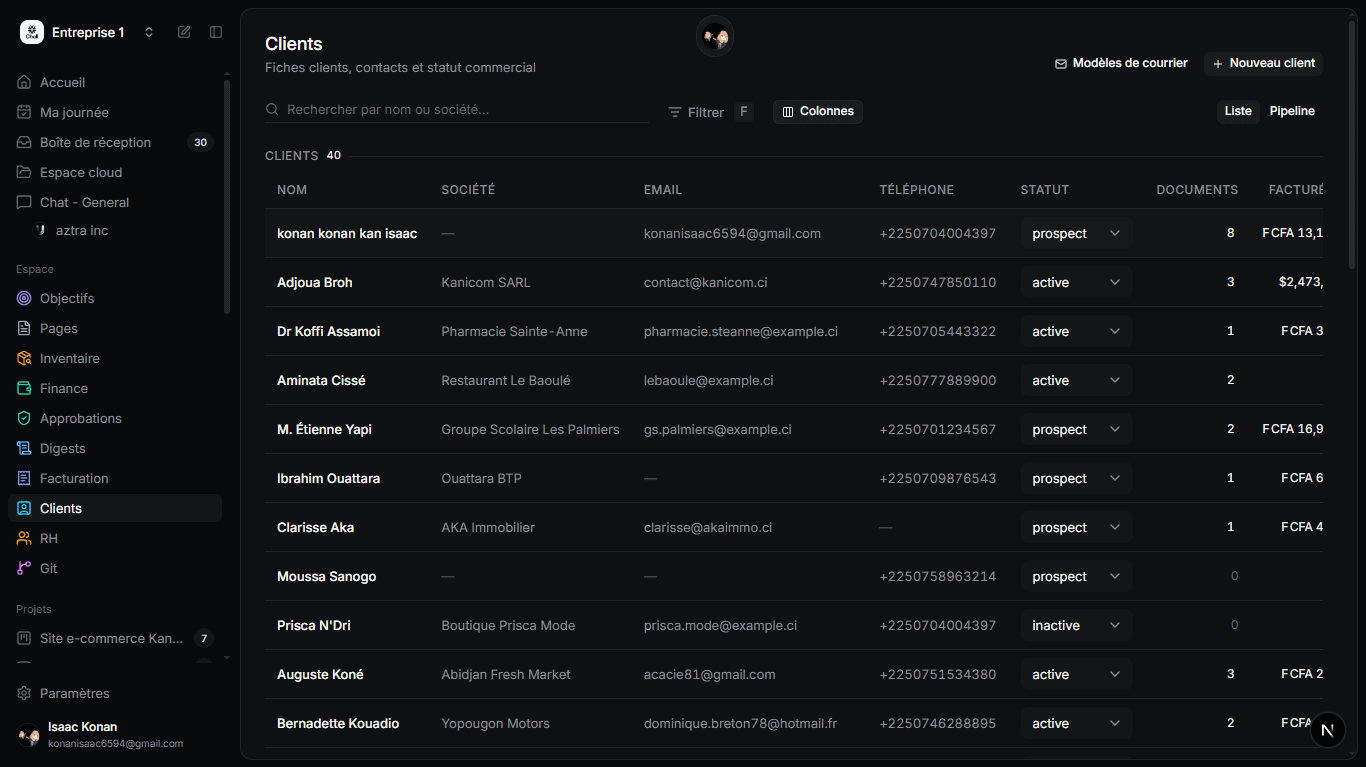Click the email contact@kanicom.ci
The height and width of the screenshot is (767, 1366).
pos(706,282)
